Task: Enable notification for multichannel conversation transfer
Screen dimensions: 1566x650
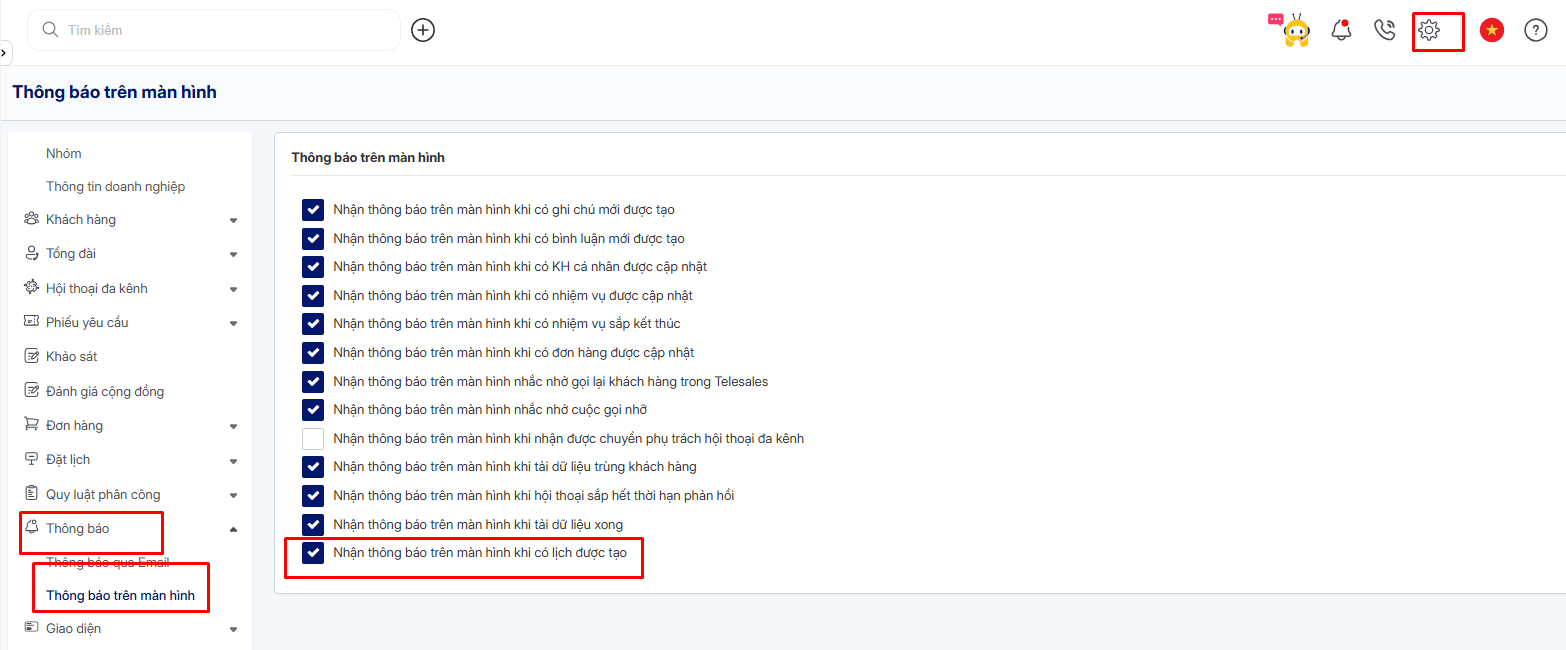Action: point(313,439)
